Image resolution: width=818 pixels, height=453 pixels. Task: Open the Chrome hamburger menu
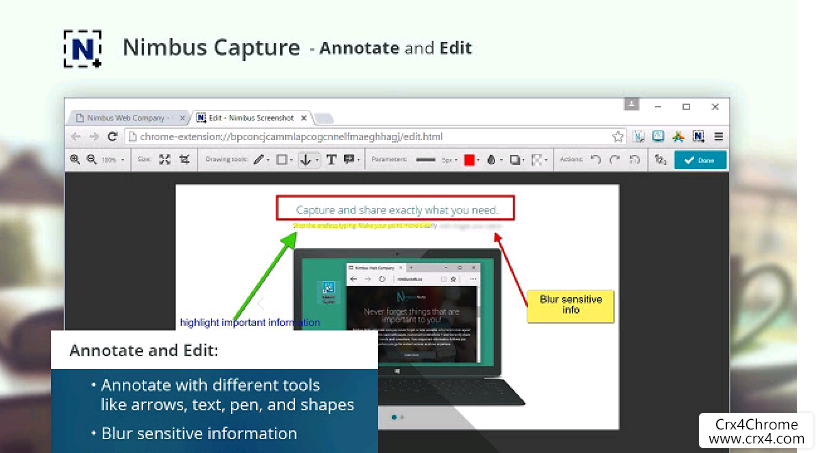click(x=719, y=137)
